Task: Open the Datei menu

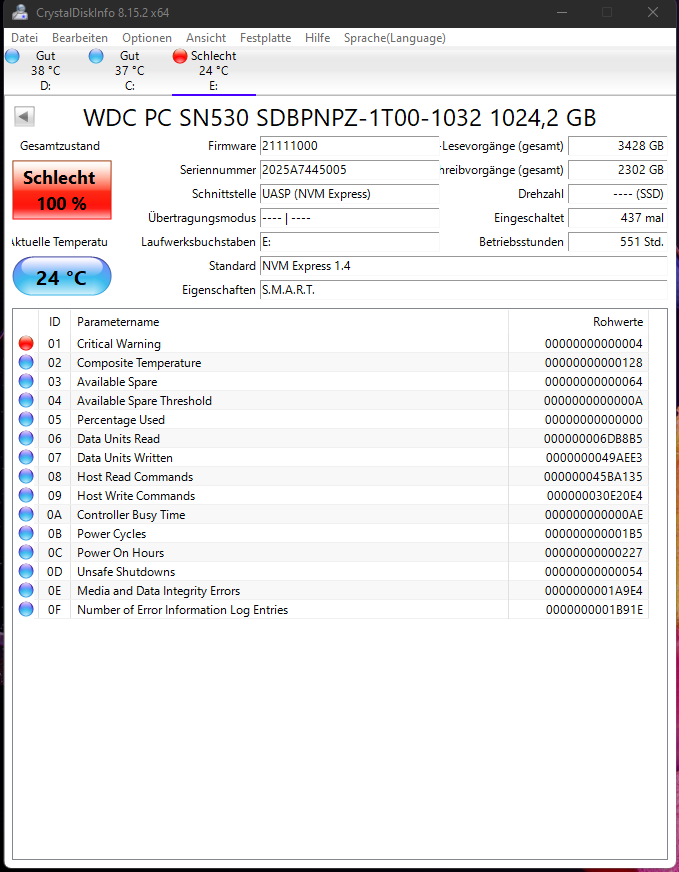Action: [x=24, y=38]
